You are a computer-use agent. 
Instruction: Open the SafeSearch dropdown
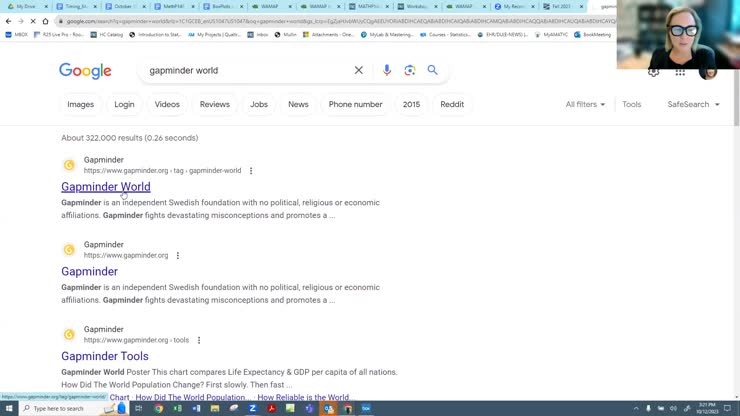click(693, 104)
